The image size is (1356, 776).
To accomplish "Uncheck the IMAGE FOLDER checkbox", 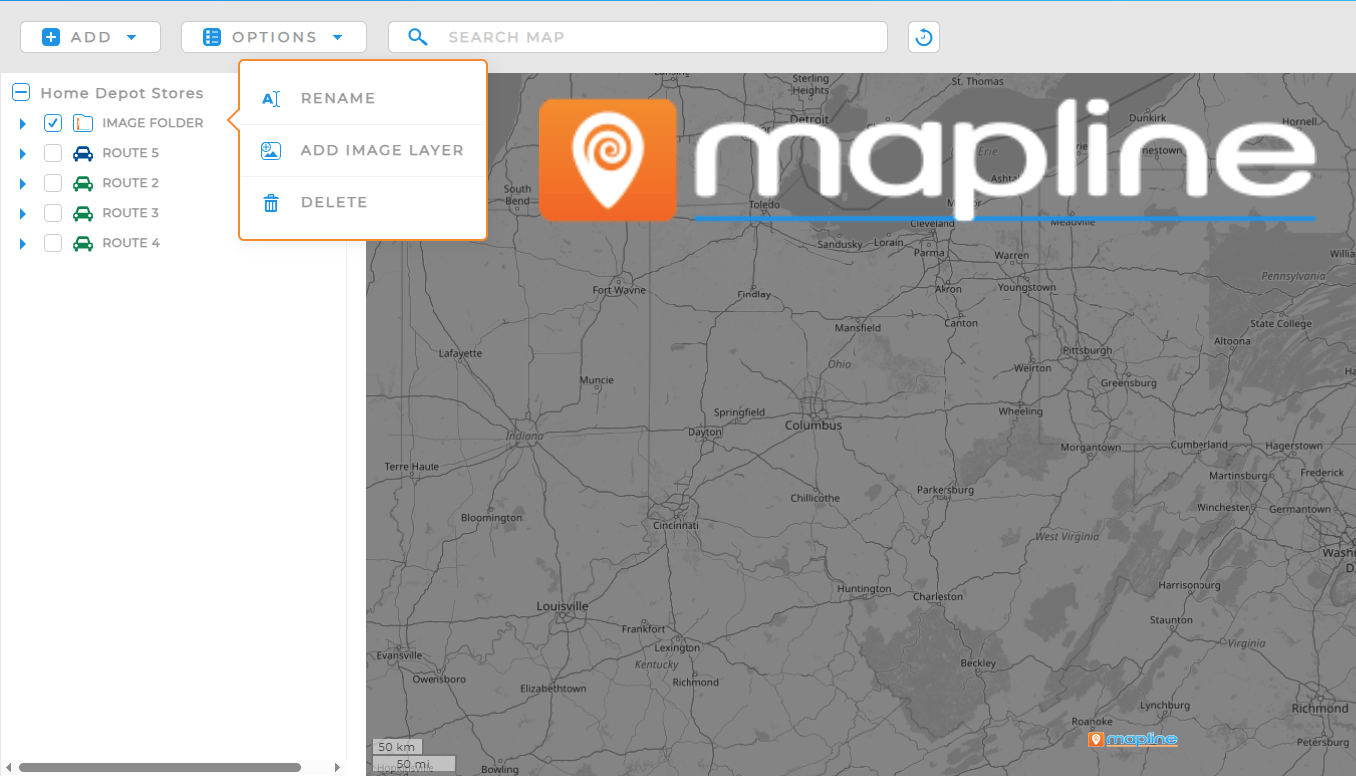I will click(53, 123).
